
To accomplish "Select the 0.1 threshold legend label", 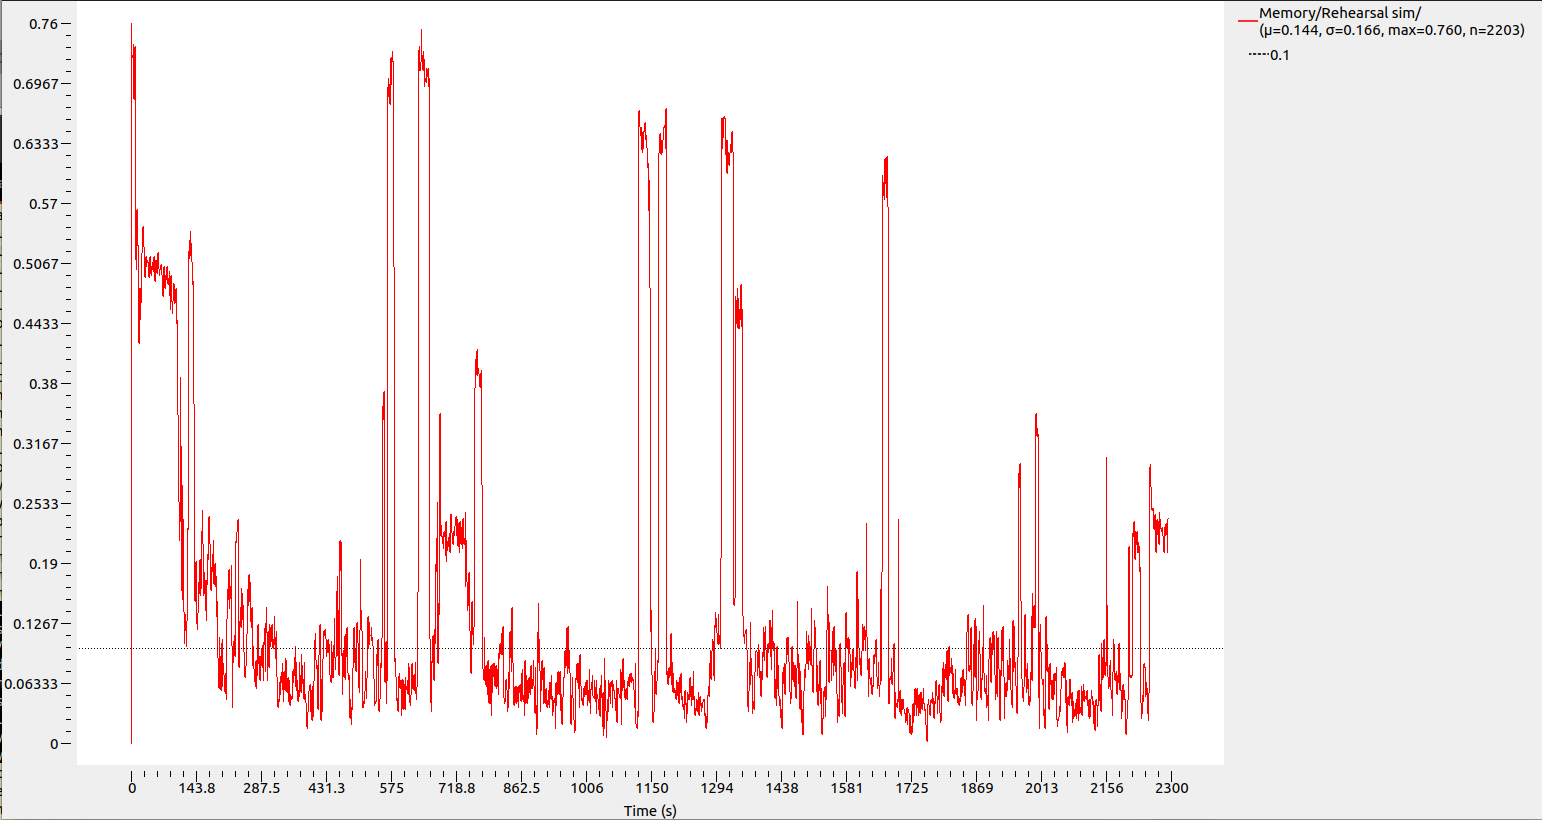I will (1280, 55).
